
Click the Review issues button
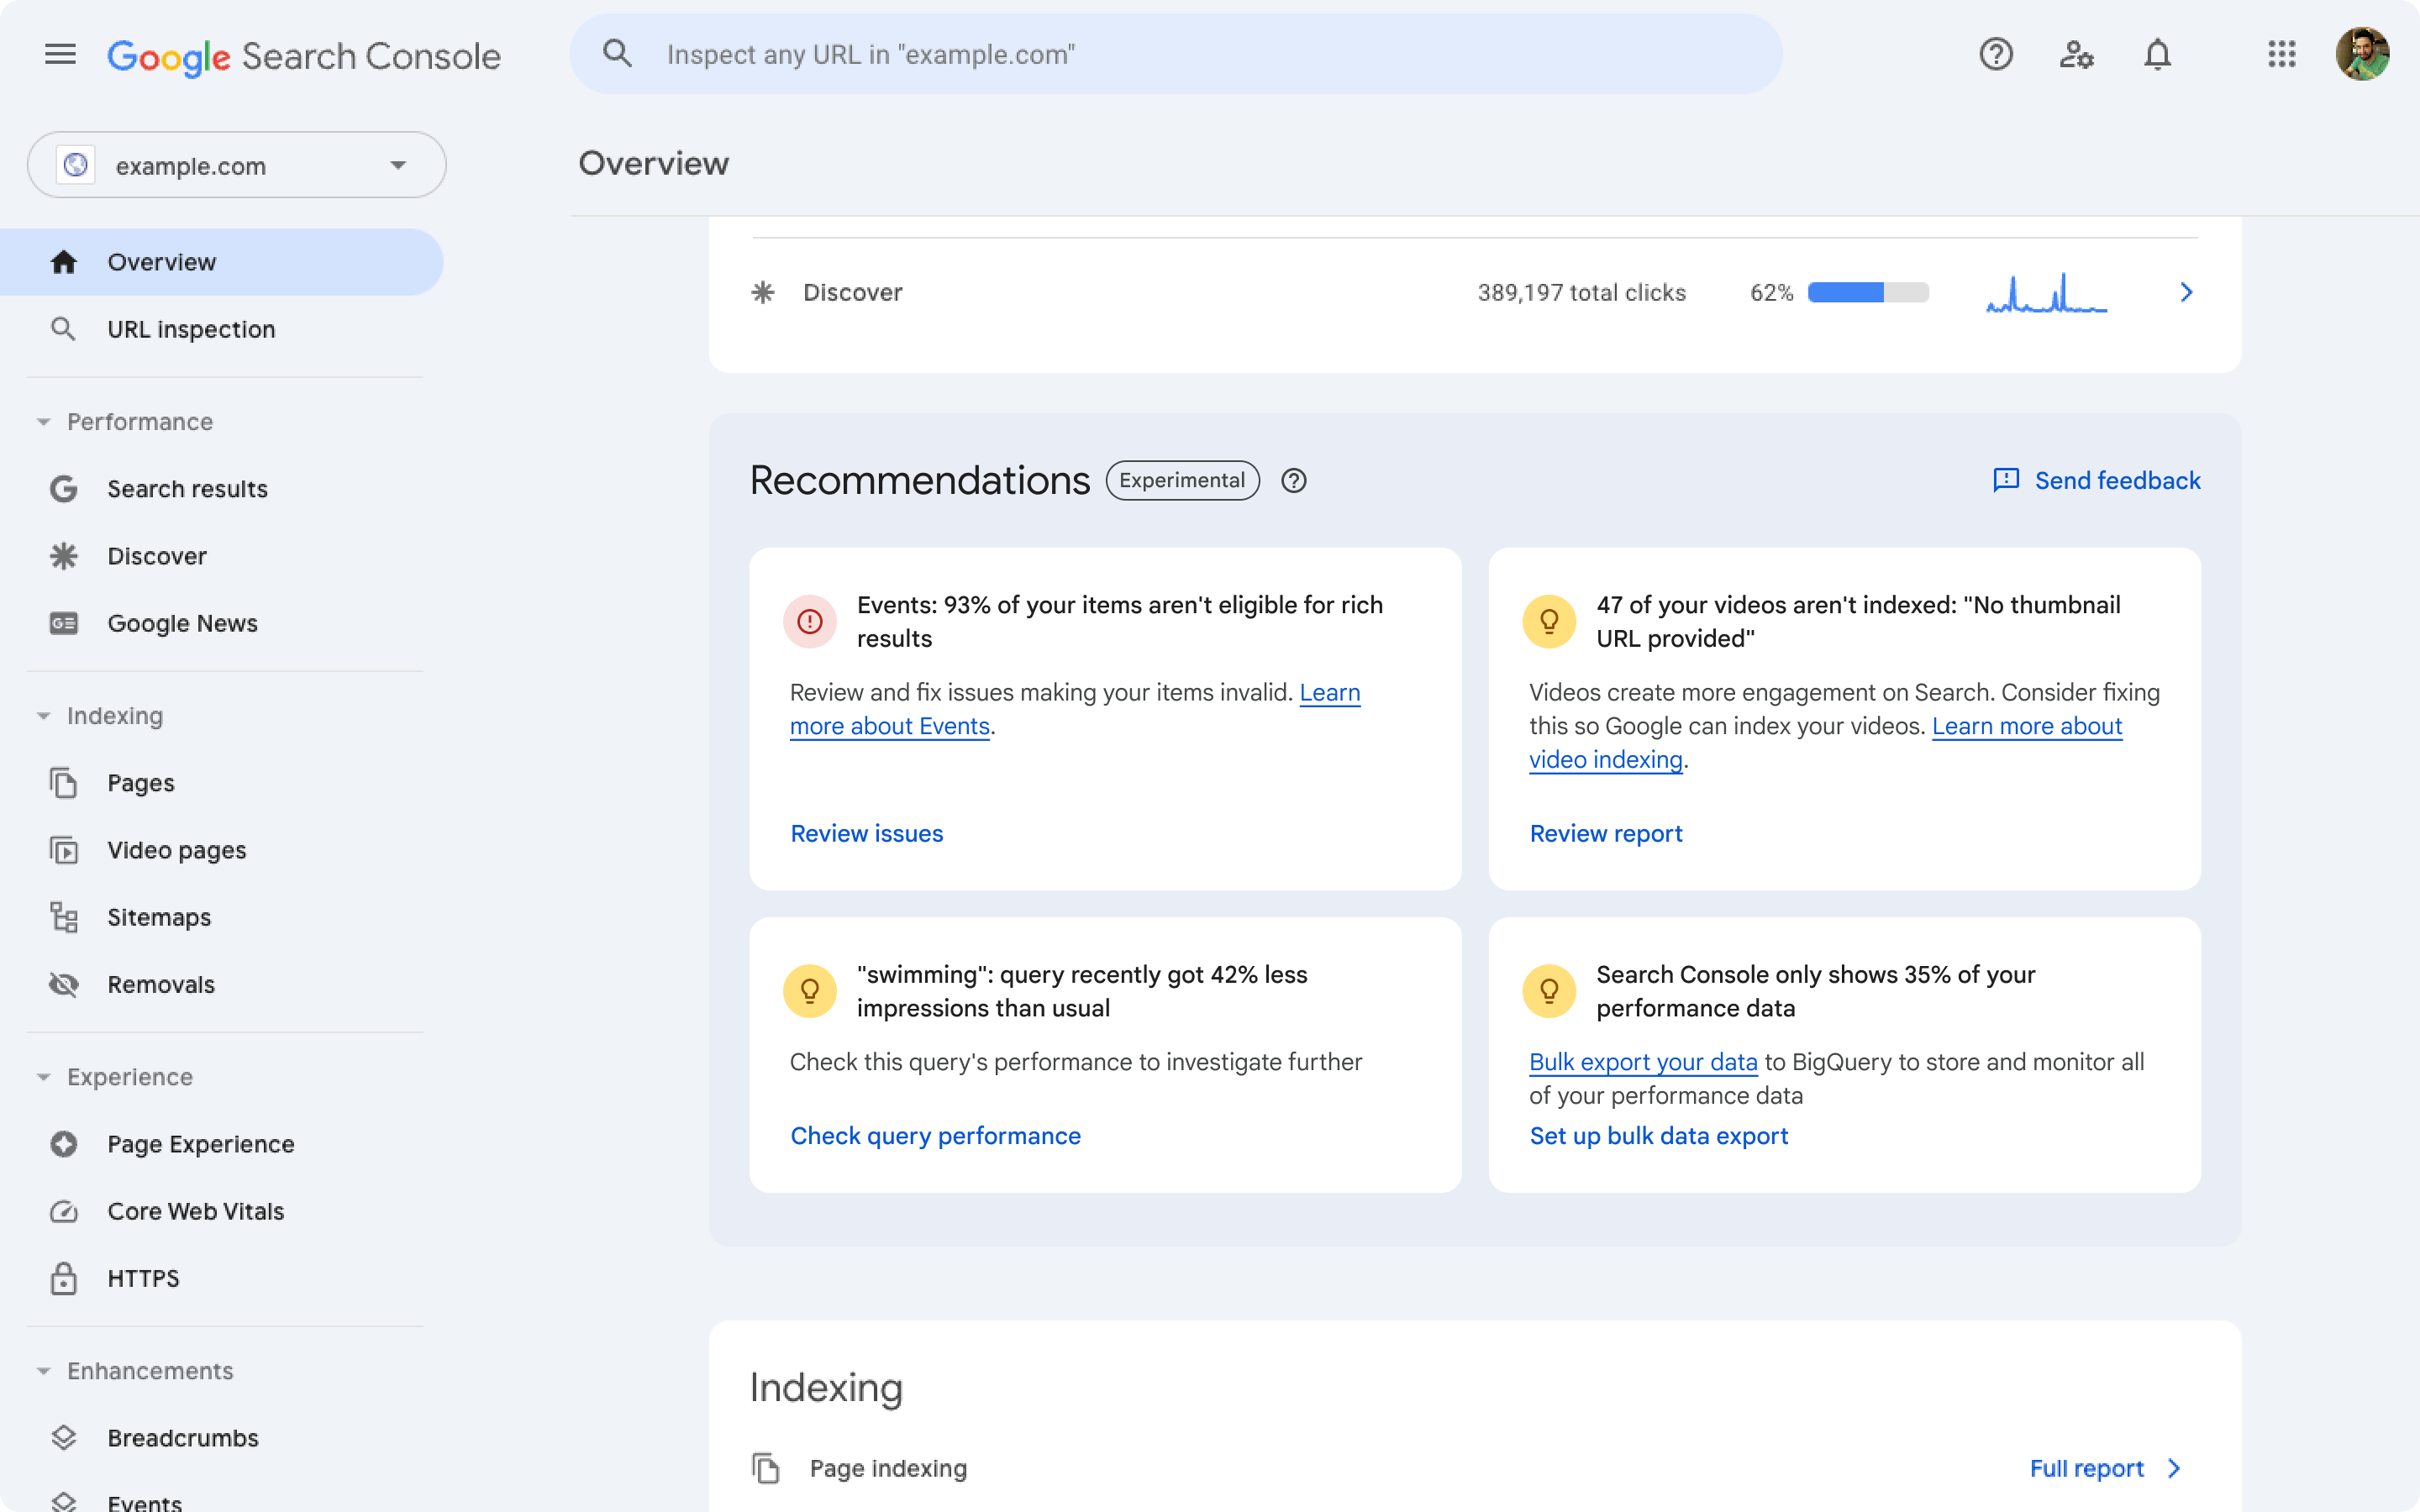[x=865, y=832]
